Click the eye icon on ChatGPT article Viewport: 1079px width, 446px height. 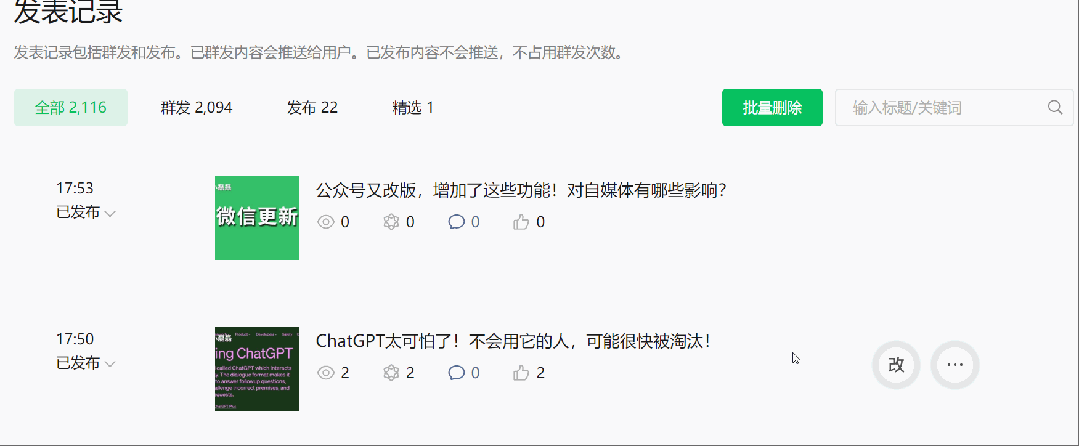(x=326, y=373)
